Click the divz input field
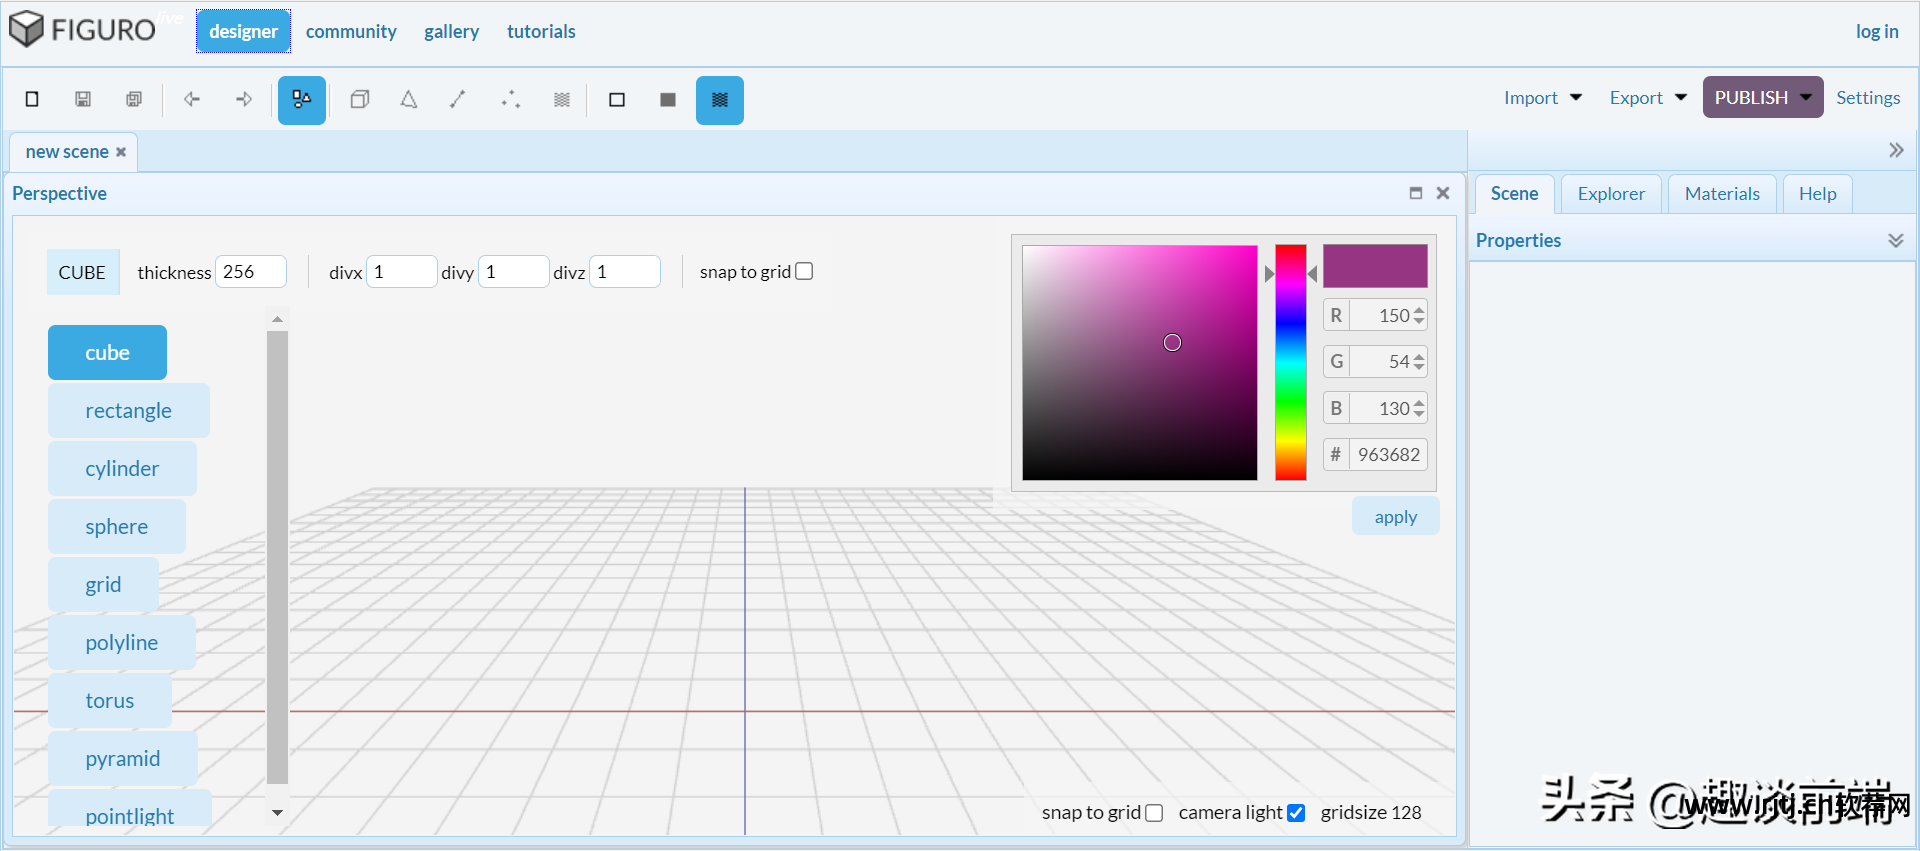 [625, 272]
